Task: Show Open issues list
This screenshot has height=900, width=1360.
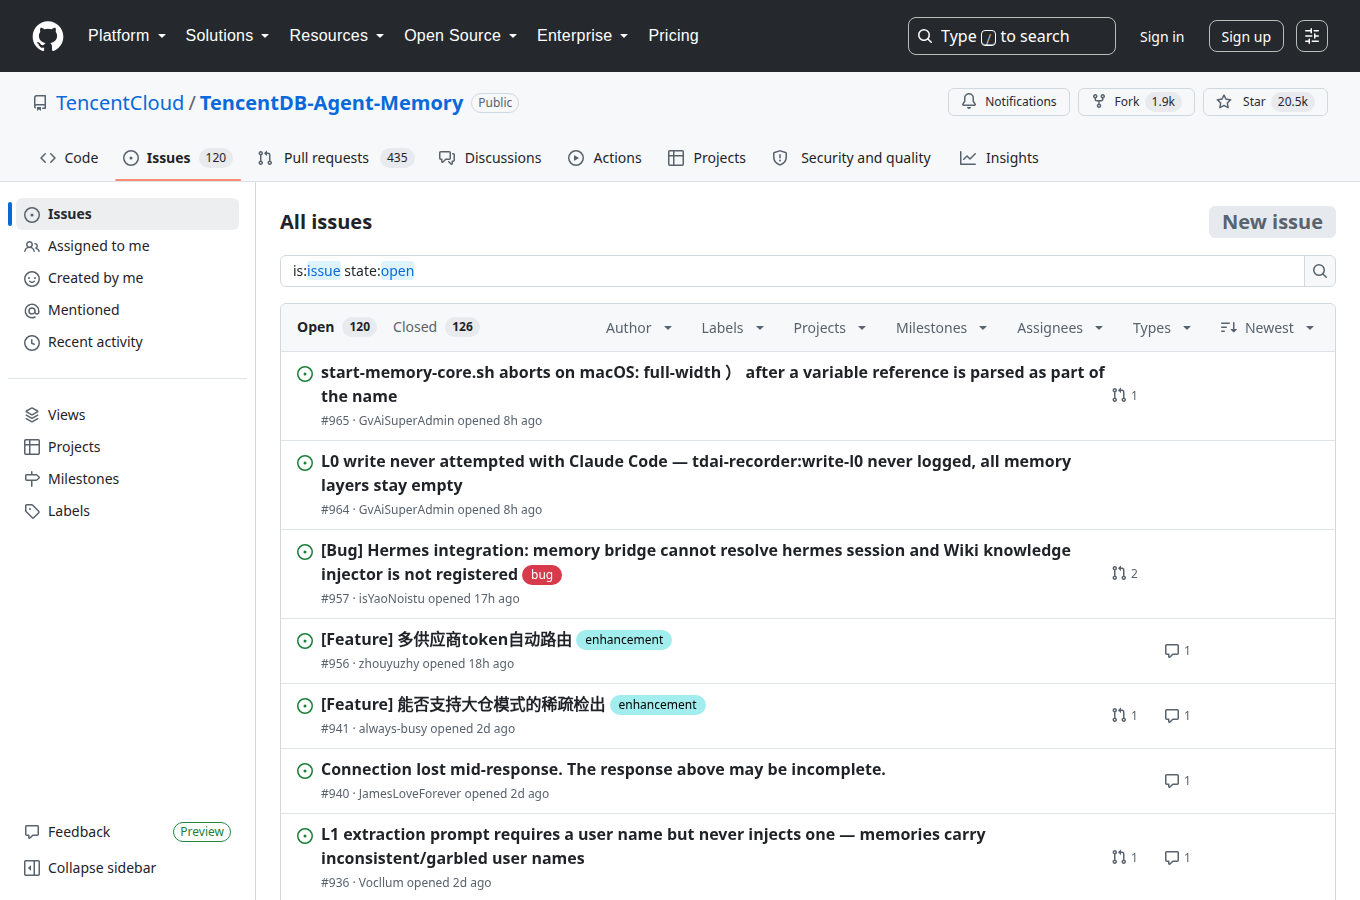Action: (335, 327)
